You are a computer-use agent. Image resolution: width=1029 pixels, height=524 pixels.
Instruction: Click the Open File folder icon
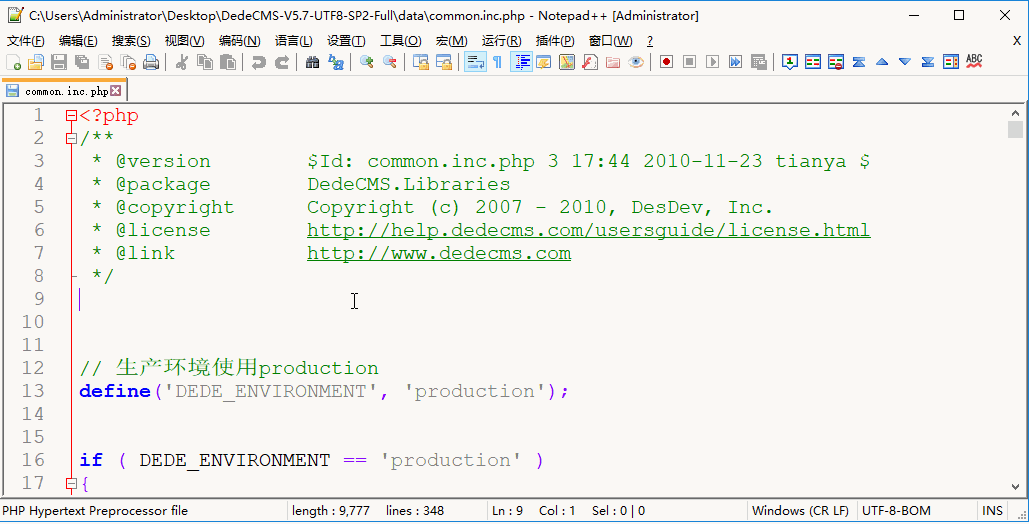(x=35, y=62)
